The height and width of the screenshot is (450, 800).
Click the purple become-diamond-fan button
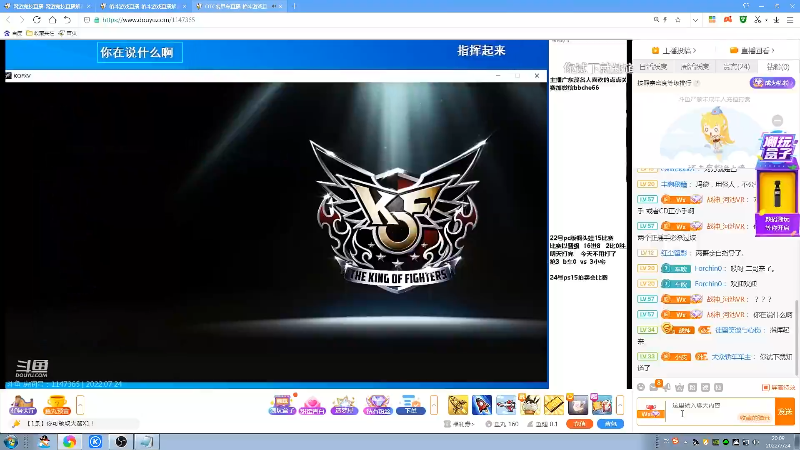(x=772, y=83)
